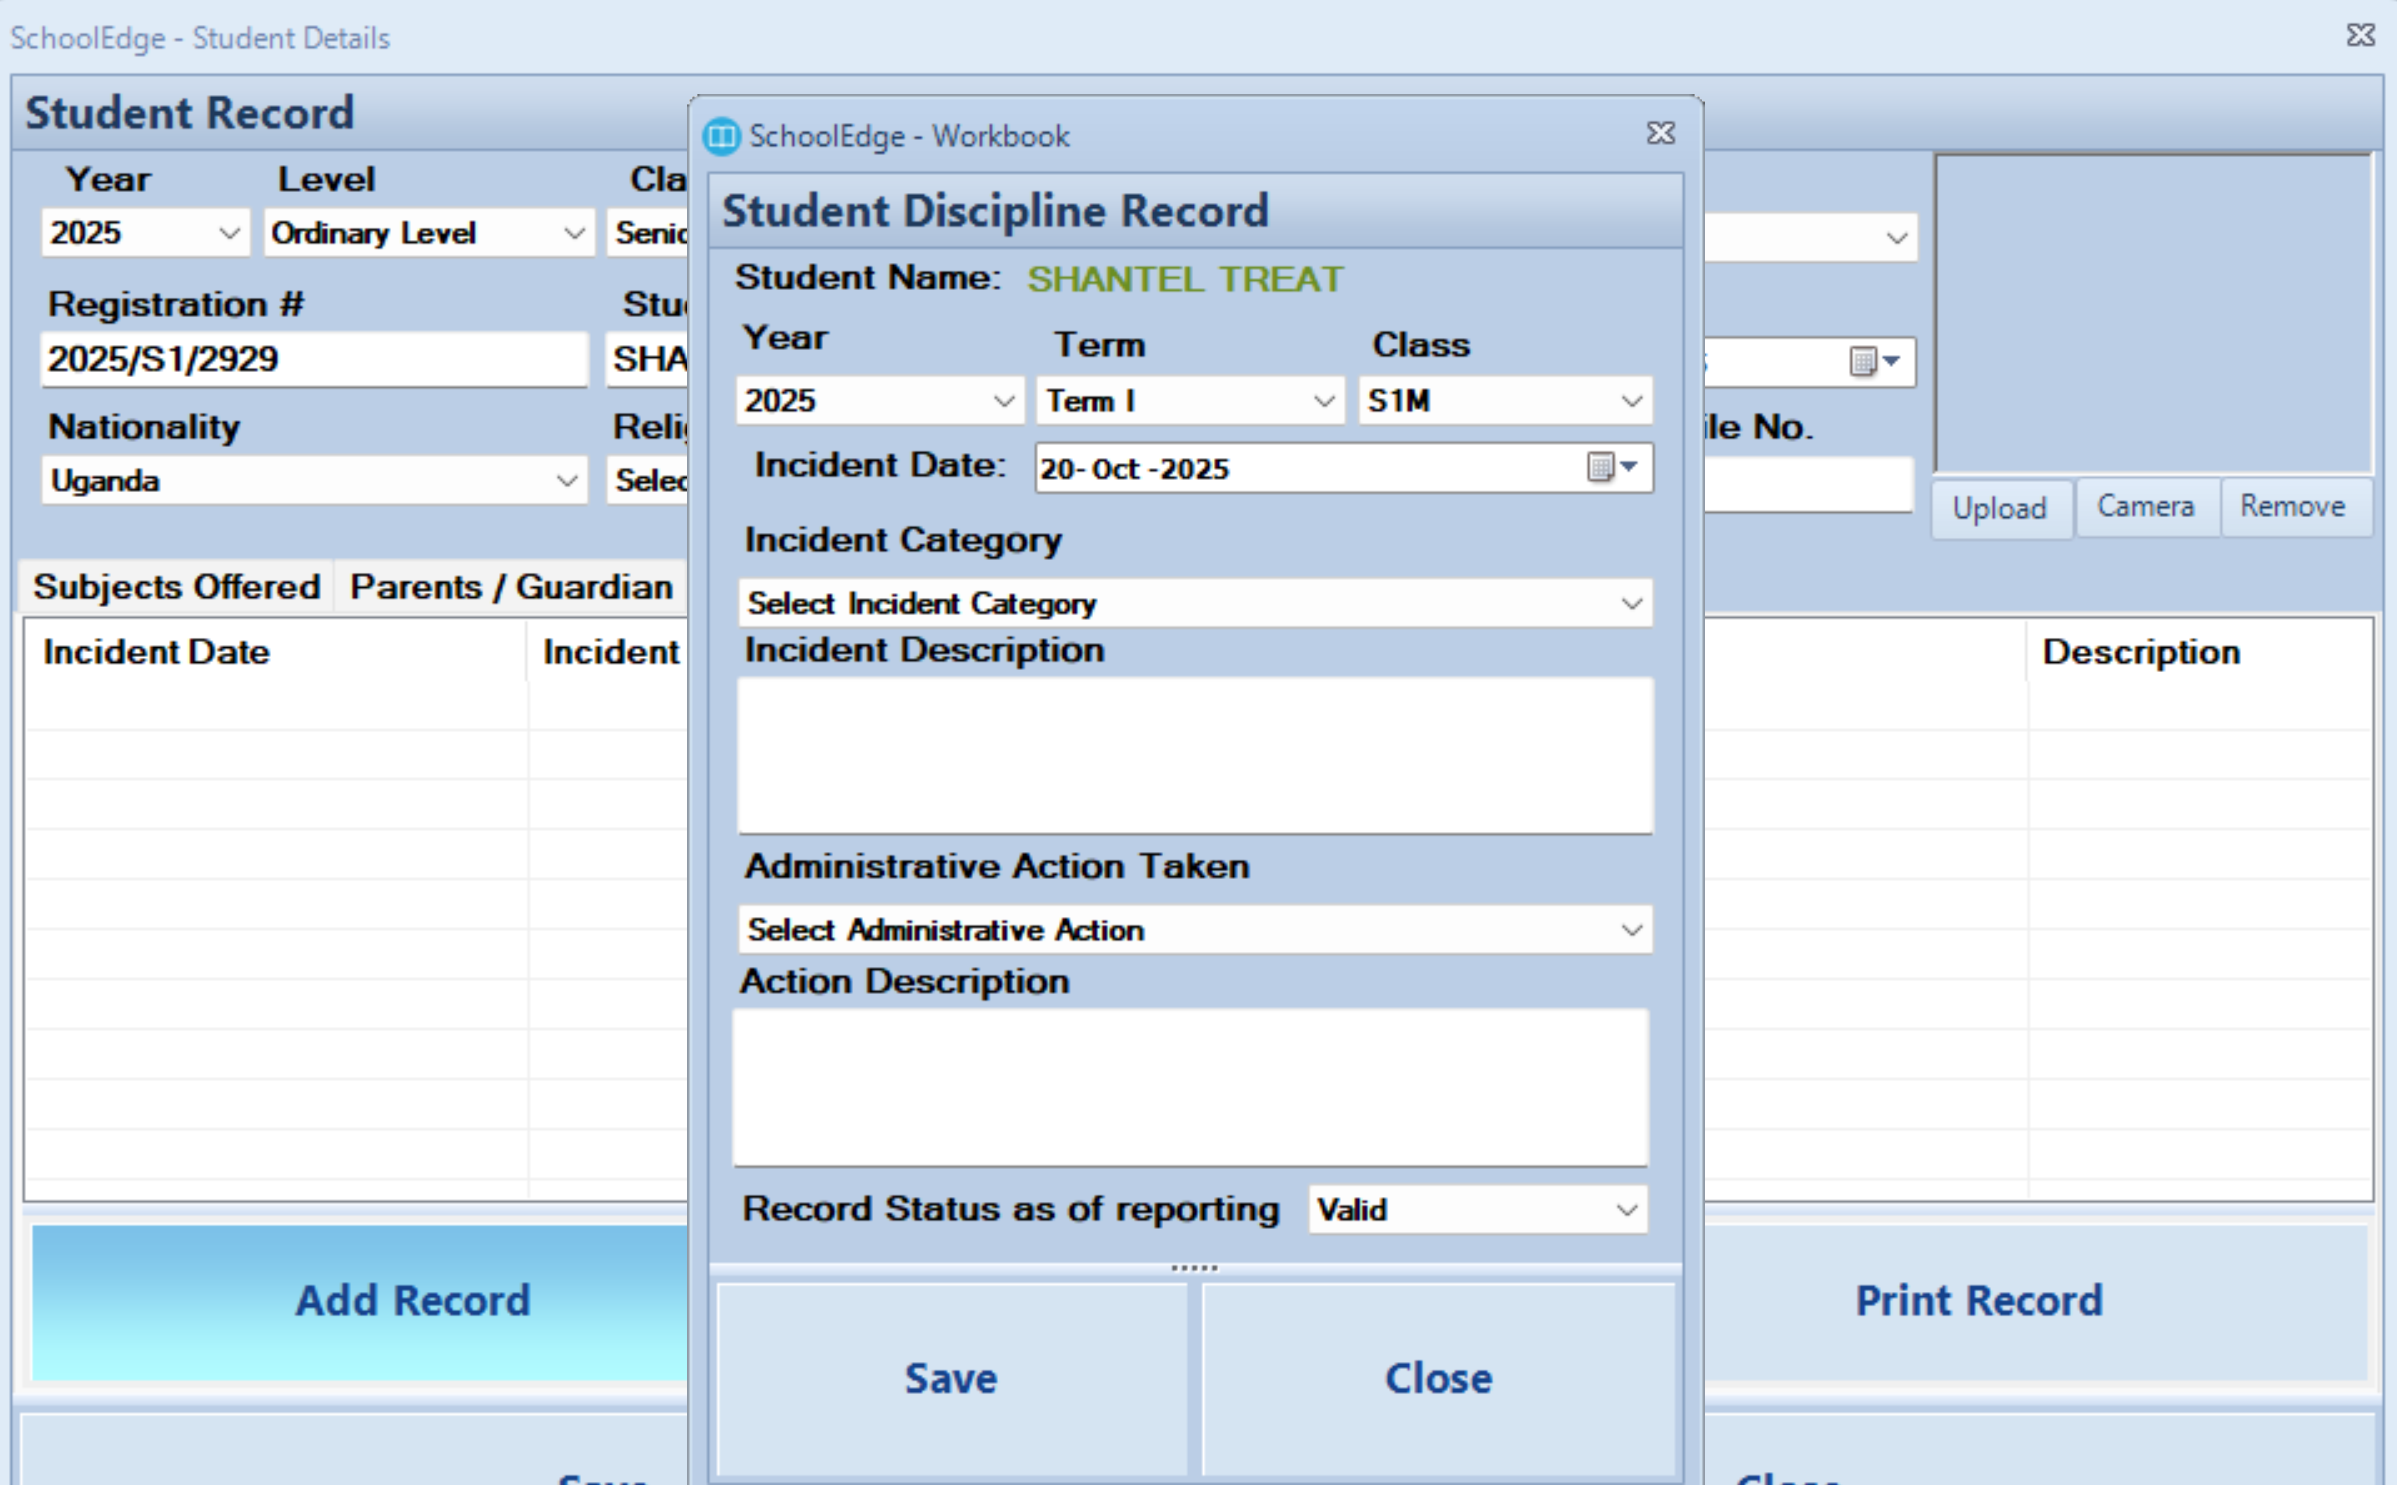This screenshot has width=2397, height=1485.
Task: Open the Level dropdown showing Ordinary Level
Action: (573, 233)
